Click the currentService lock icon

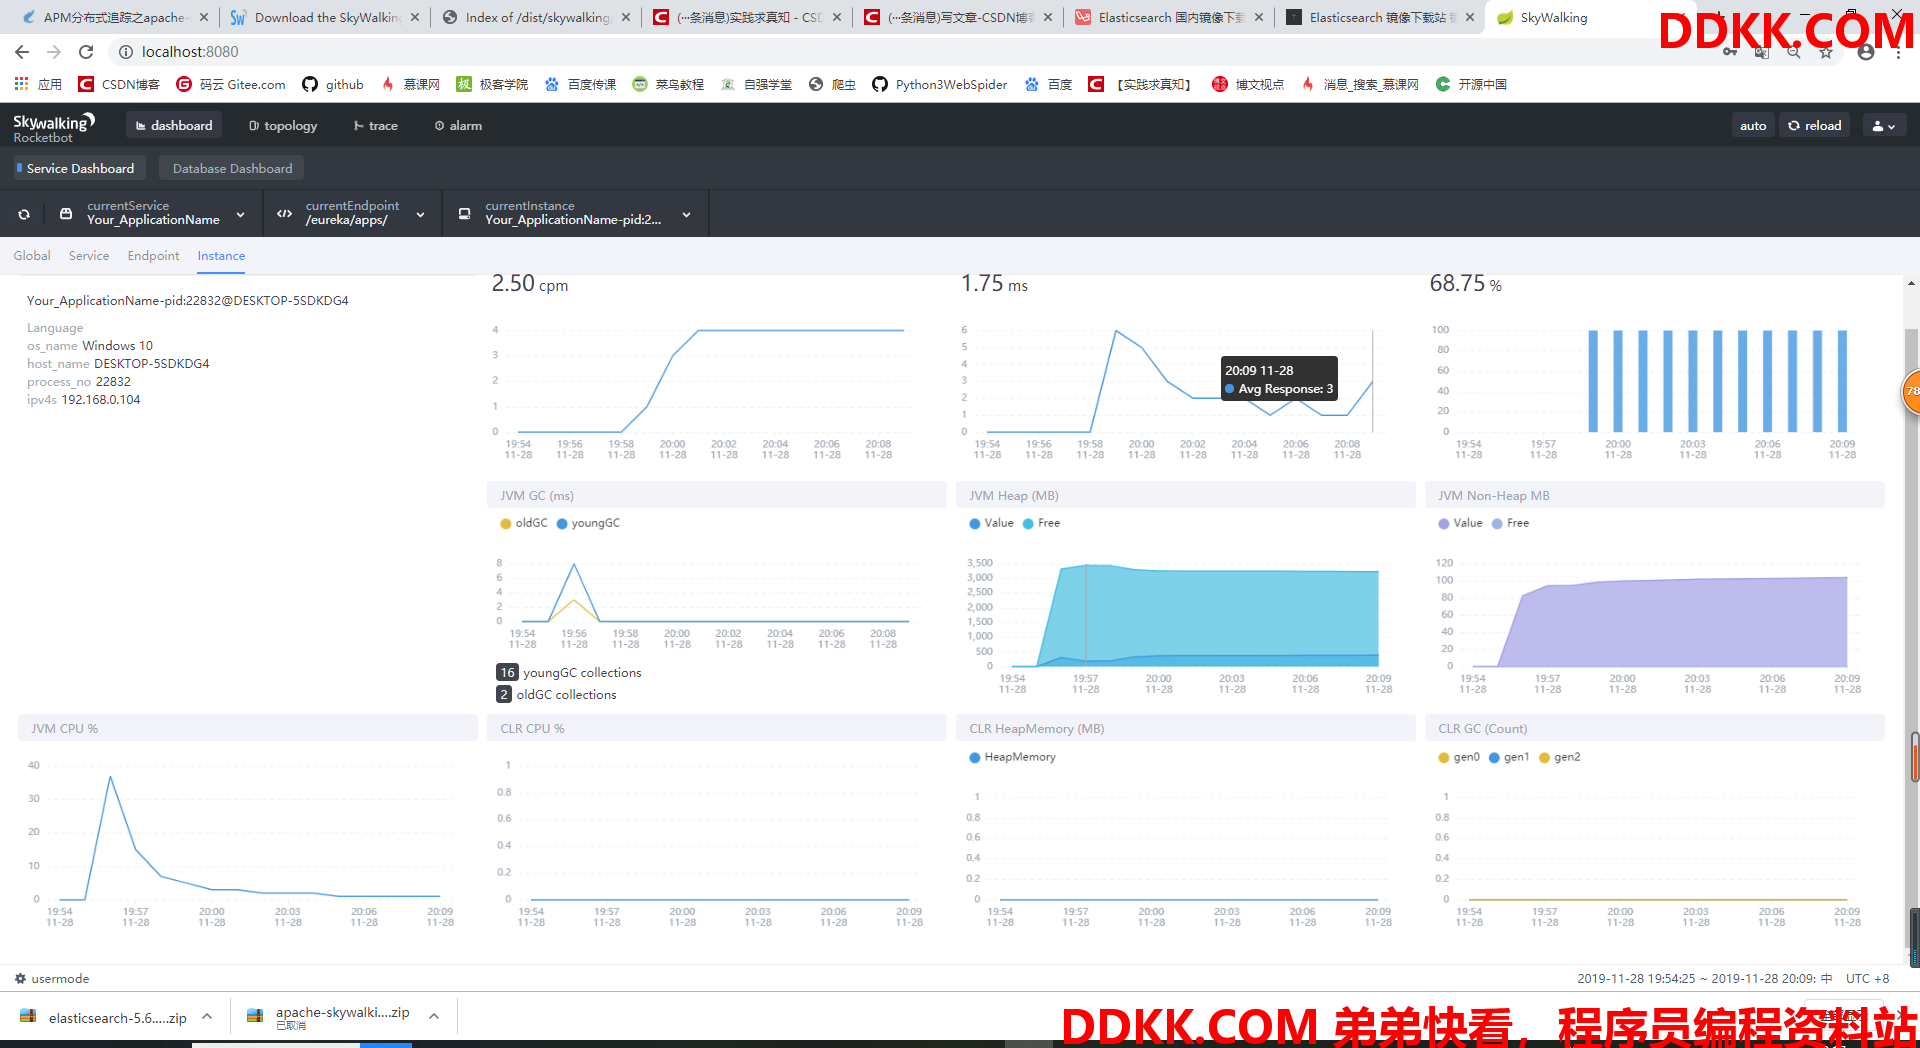coord(66,214)
